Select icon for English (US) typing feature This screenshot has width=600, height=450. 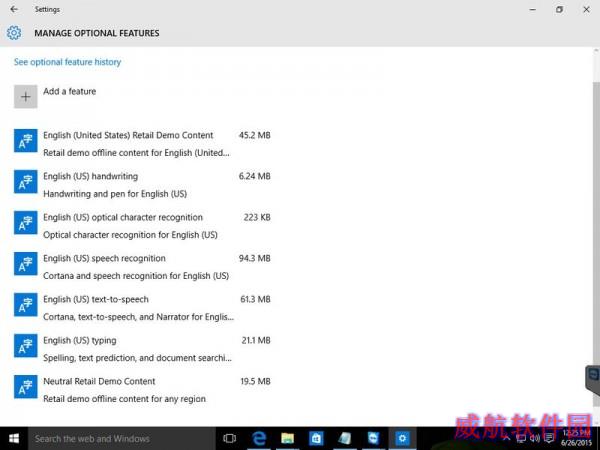26,345
